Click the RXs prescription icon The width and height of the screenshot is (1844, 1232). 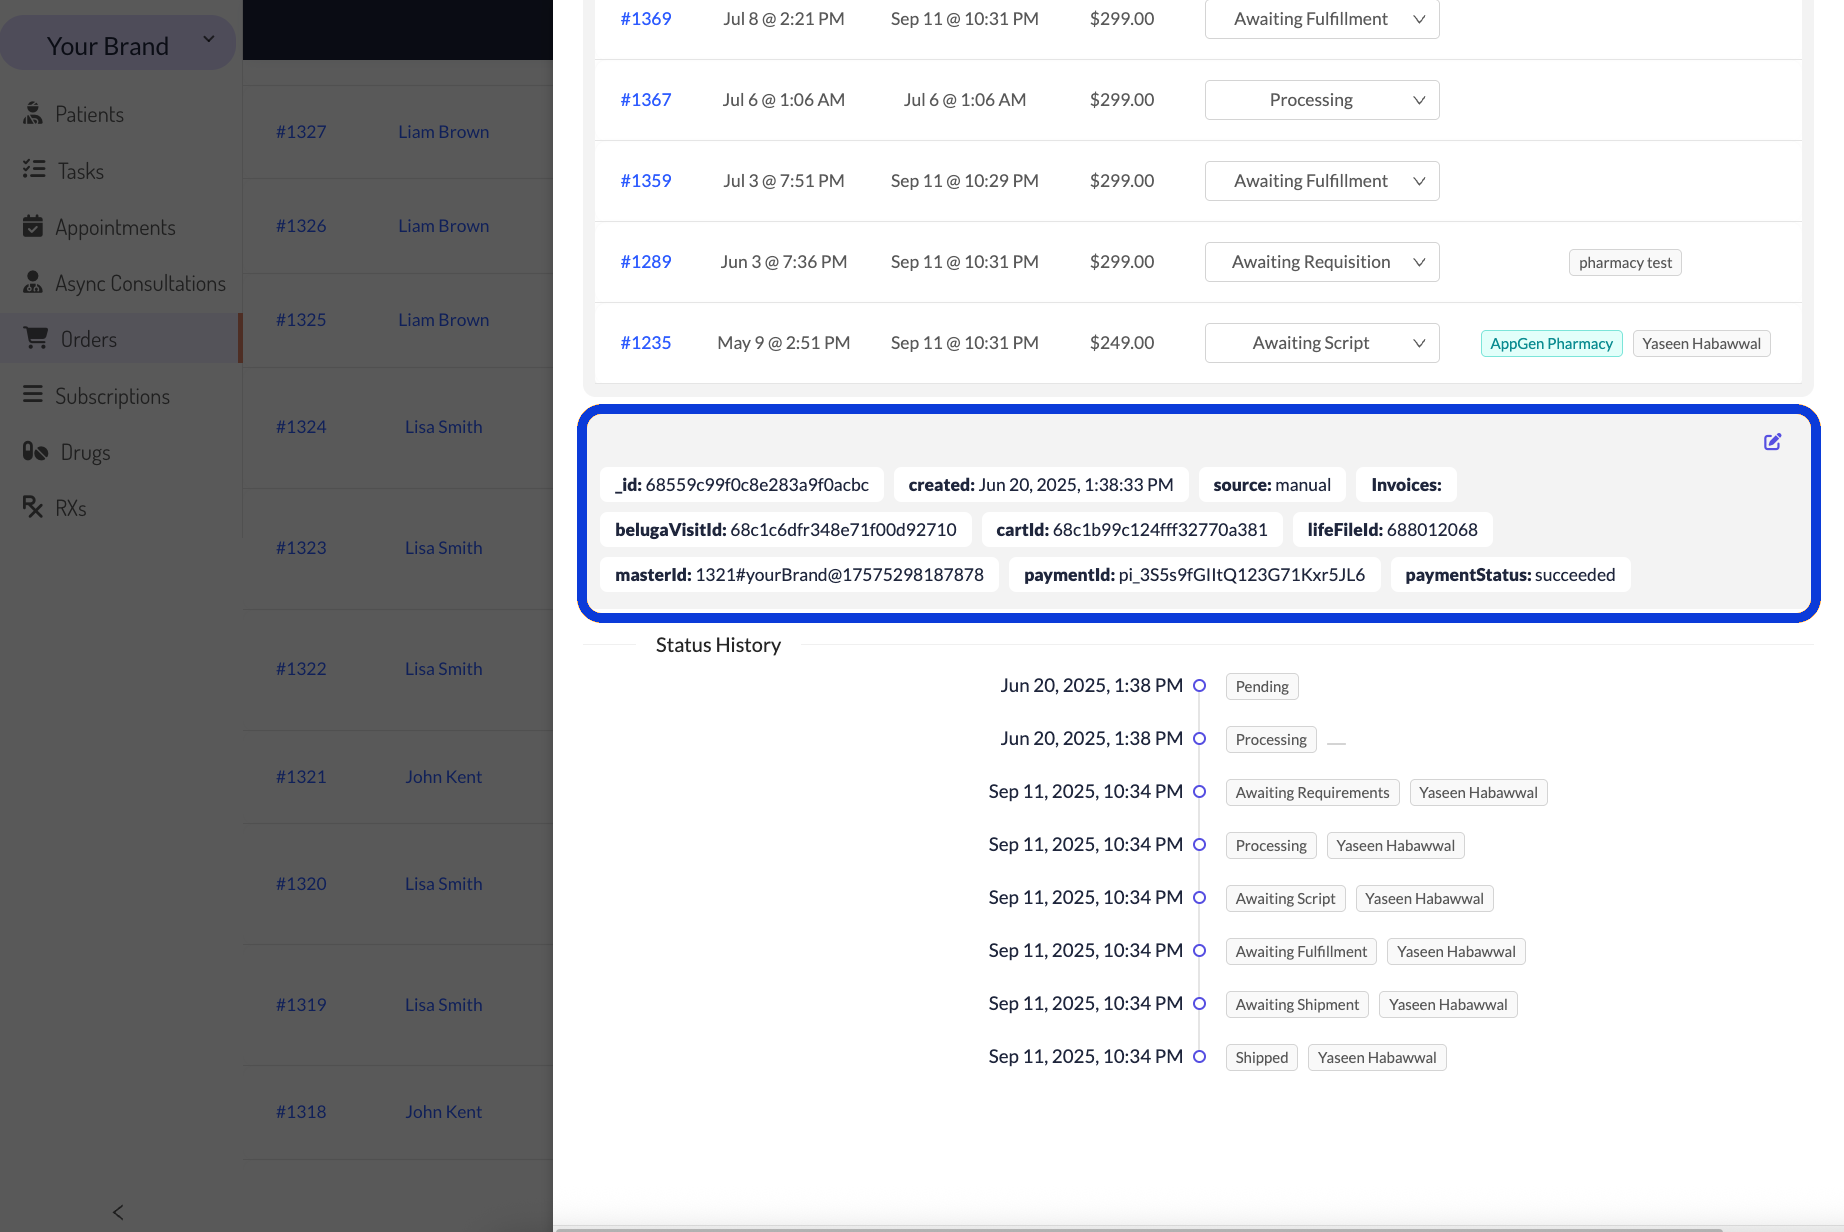point(33,508)
